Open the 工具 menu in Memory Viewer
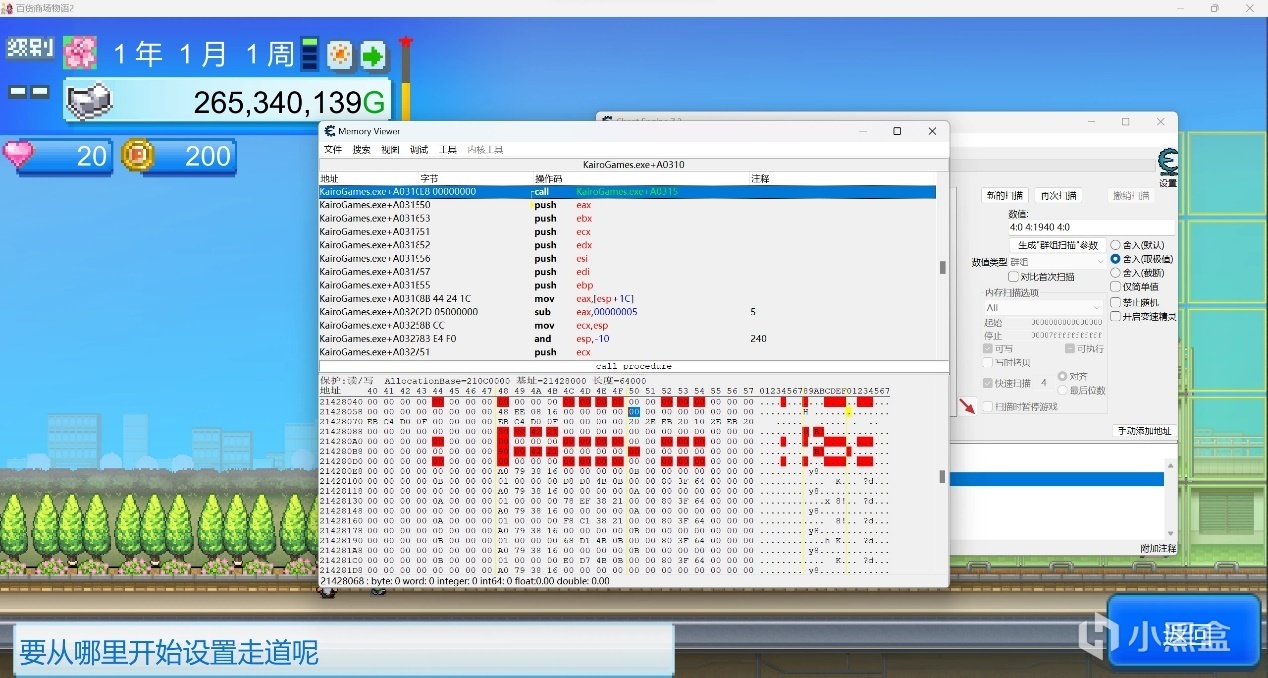1268x678 pixels. (x=448, y=149)
